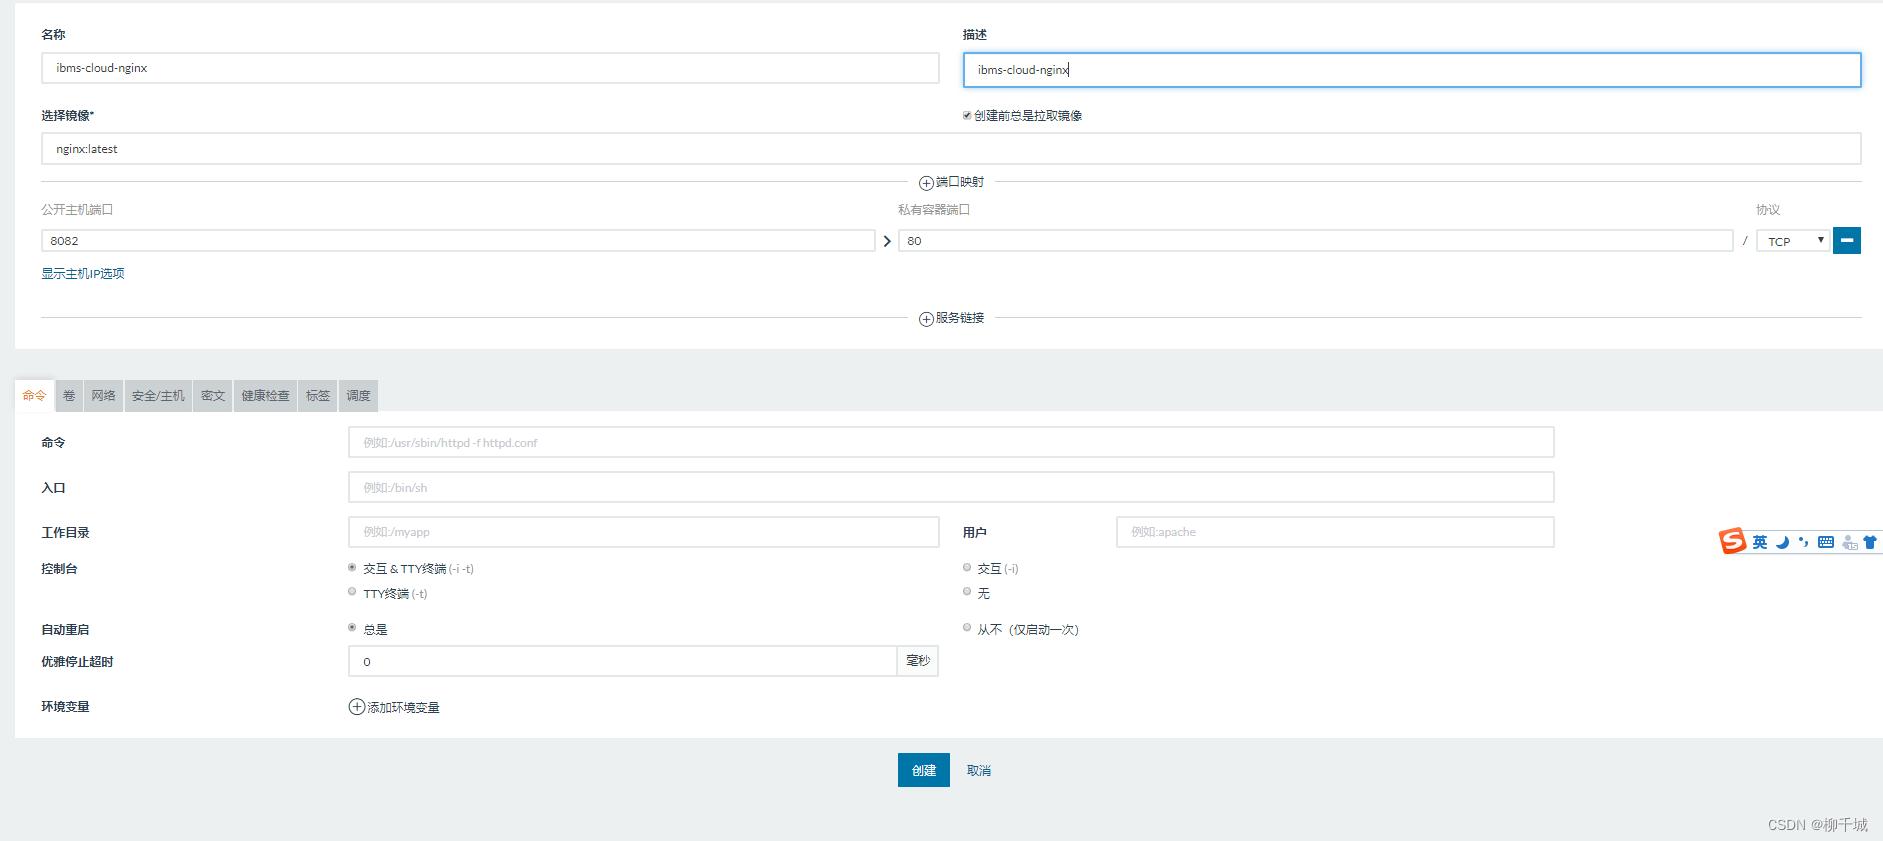The width and height of the screenshot is (1883, 841).
Task: Focus the 用户 input field
Action: point(1335,532)
